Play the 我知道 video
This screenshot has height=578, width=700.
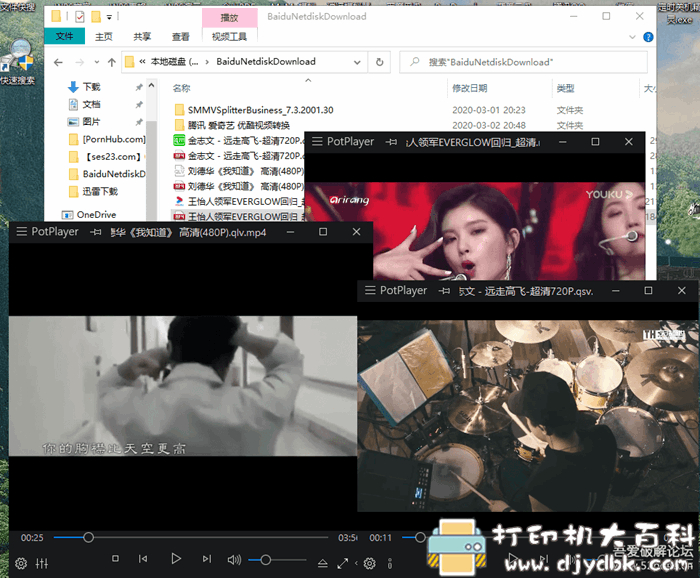click(176, 558)
